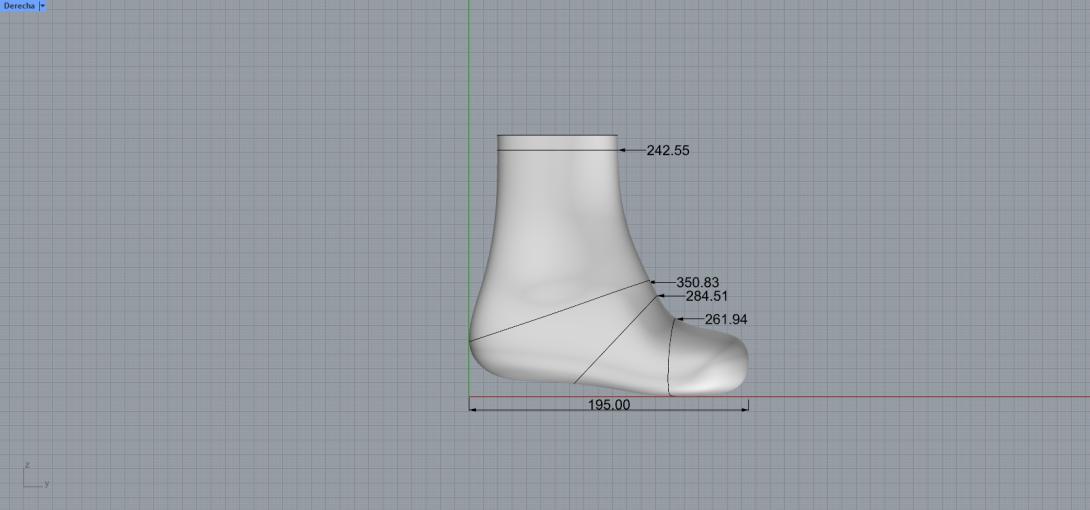Select the 350.83 dimension label
Screen dimensions: 1090x510
click(697, 283)
